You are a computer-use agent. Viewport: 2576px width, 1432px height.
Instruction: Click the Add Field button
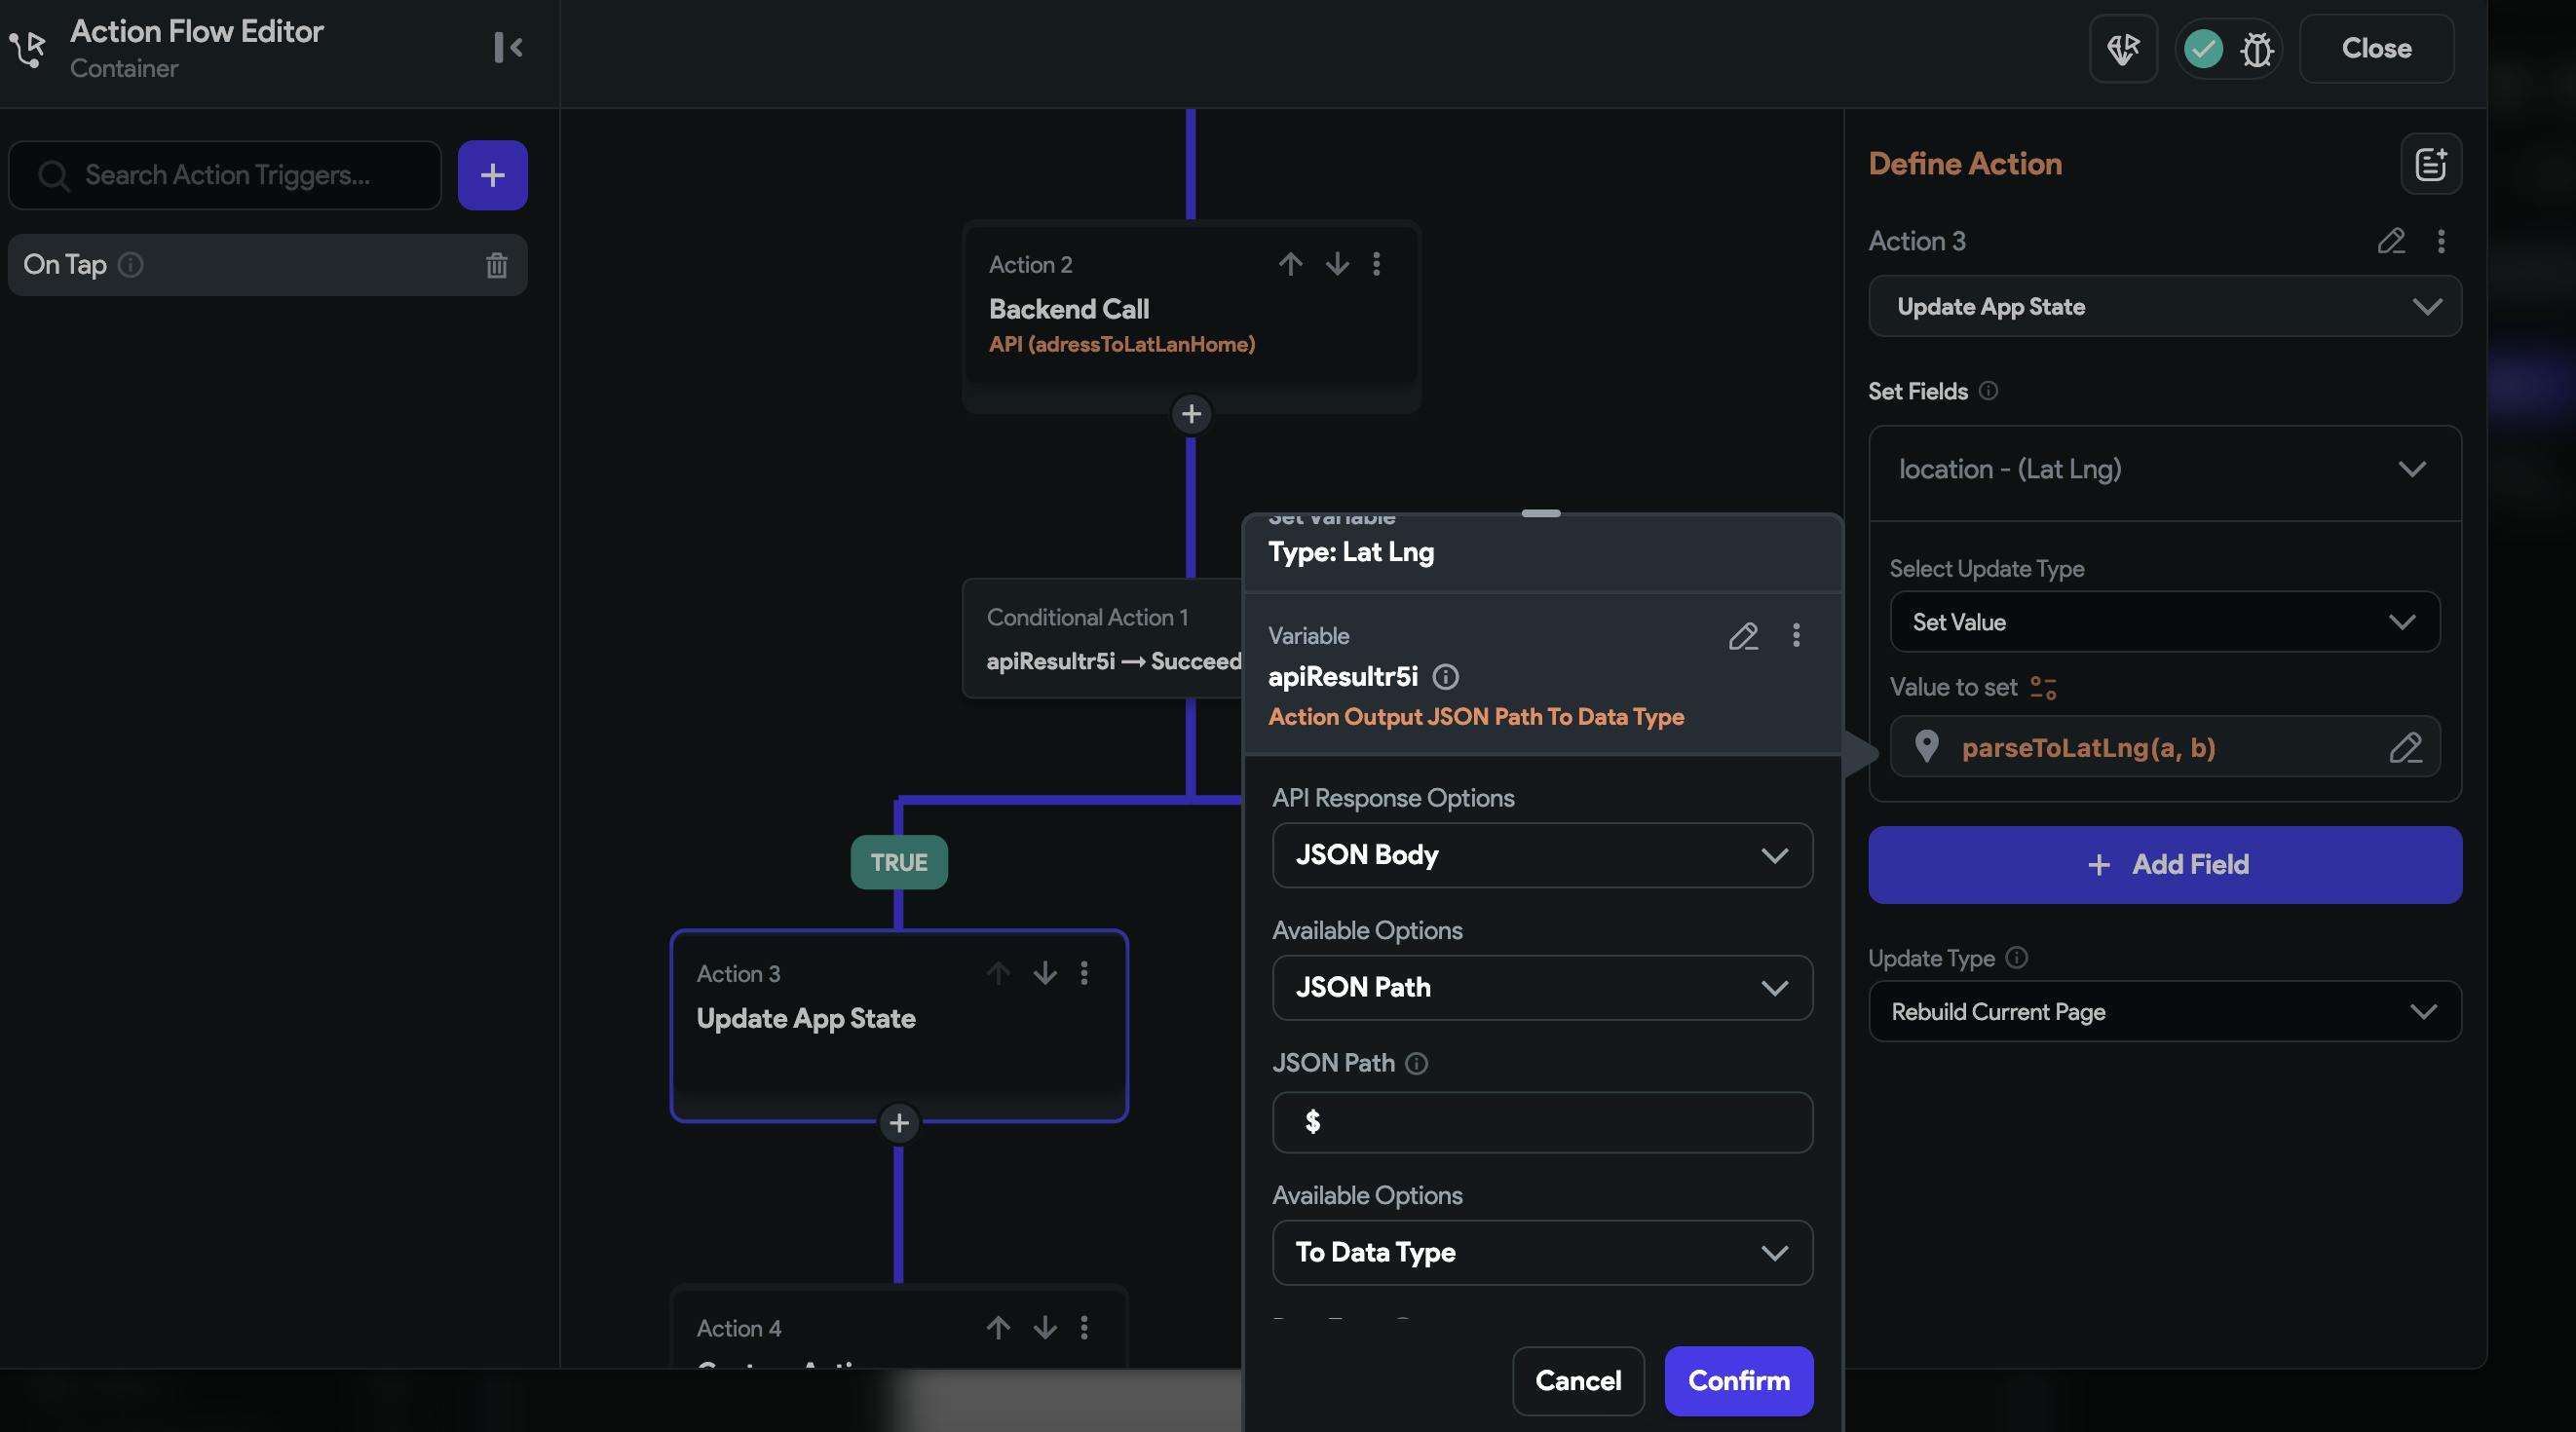click(x=2164, y=865)
